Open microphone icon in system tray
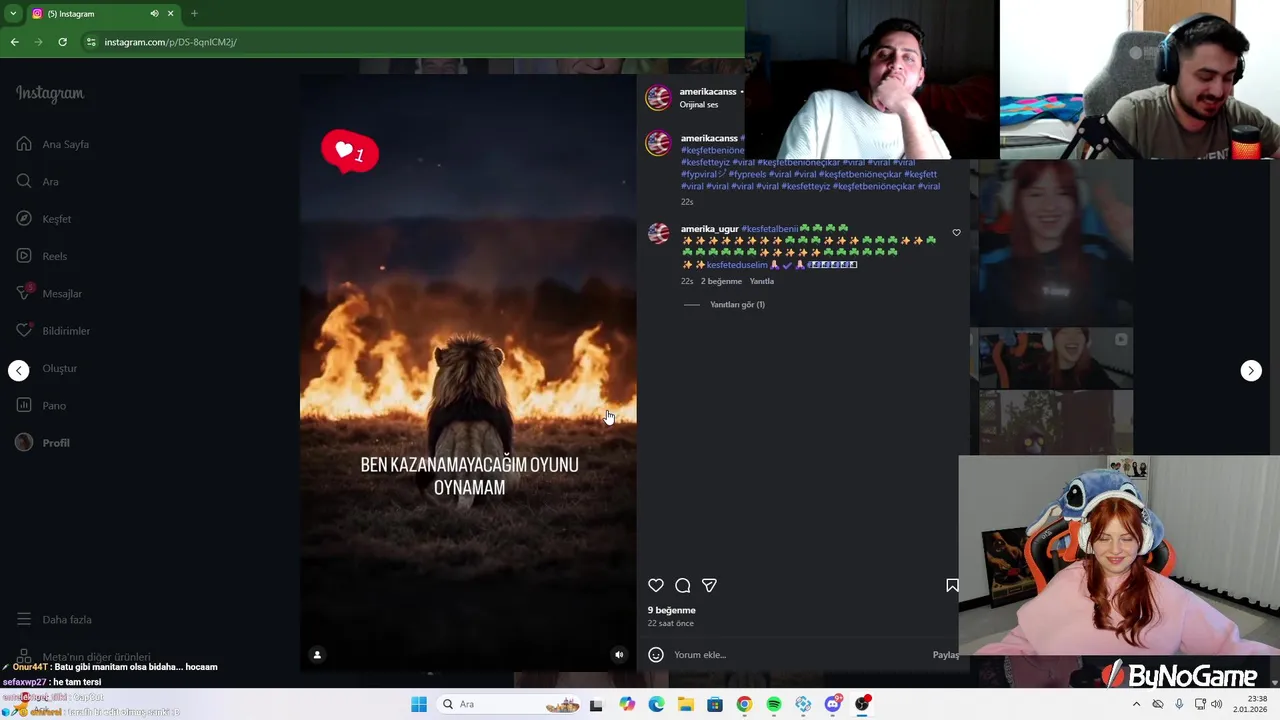Screen dimensions: 1280x720 coord(1180,704)
